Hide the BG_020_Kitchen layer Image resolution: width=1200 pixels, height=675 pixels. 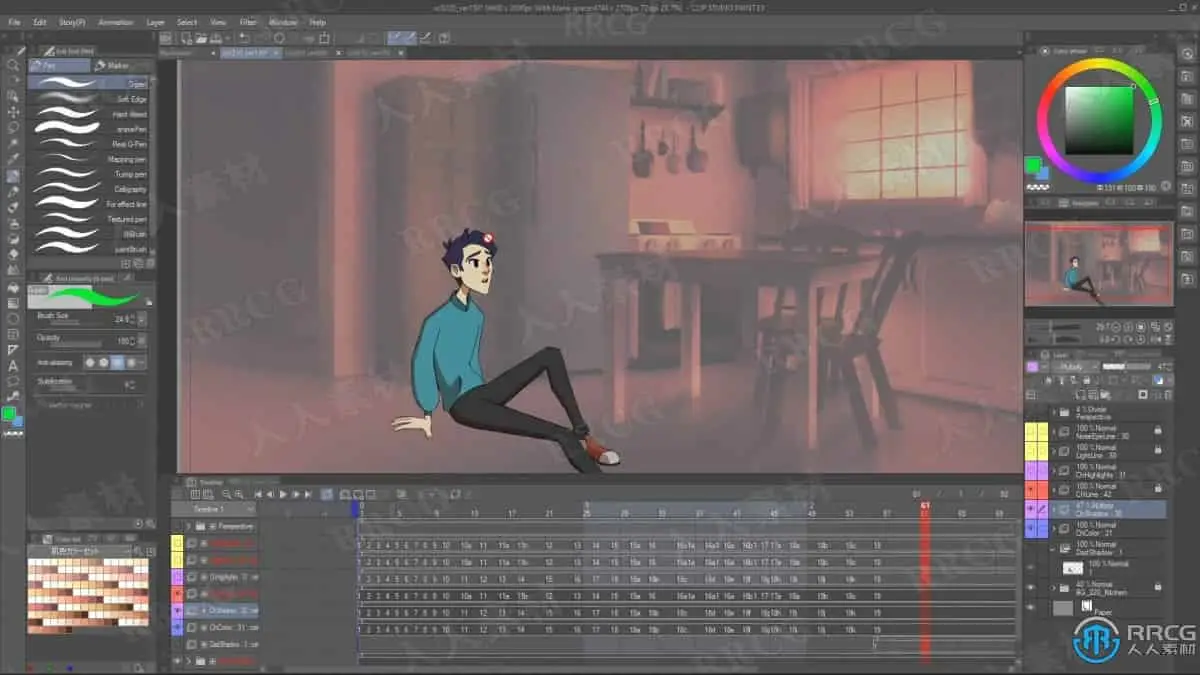1031,588
